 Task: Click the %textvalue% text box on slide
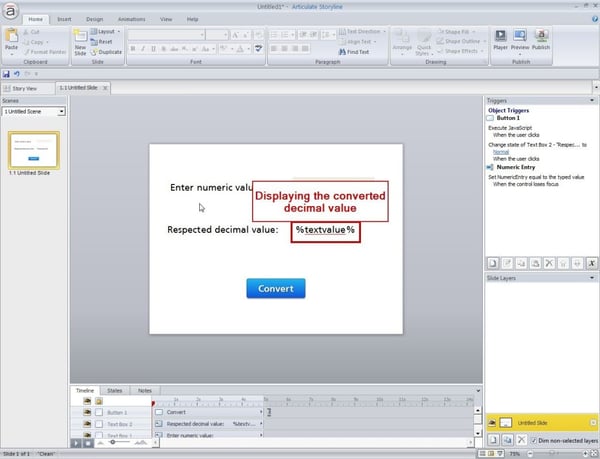tap(325, 232)
